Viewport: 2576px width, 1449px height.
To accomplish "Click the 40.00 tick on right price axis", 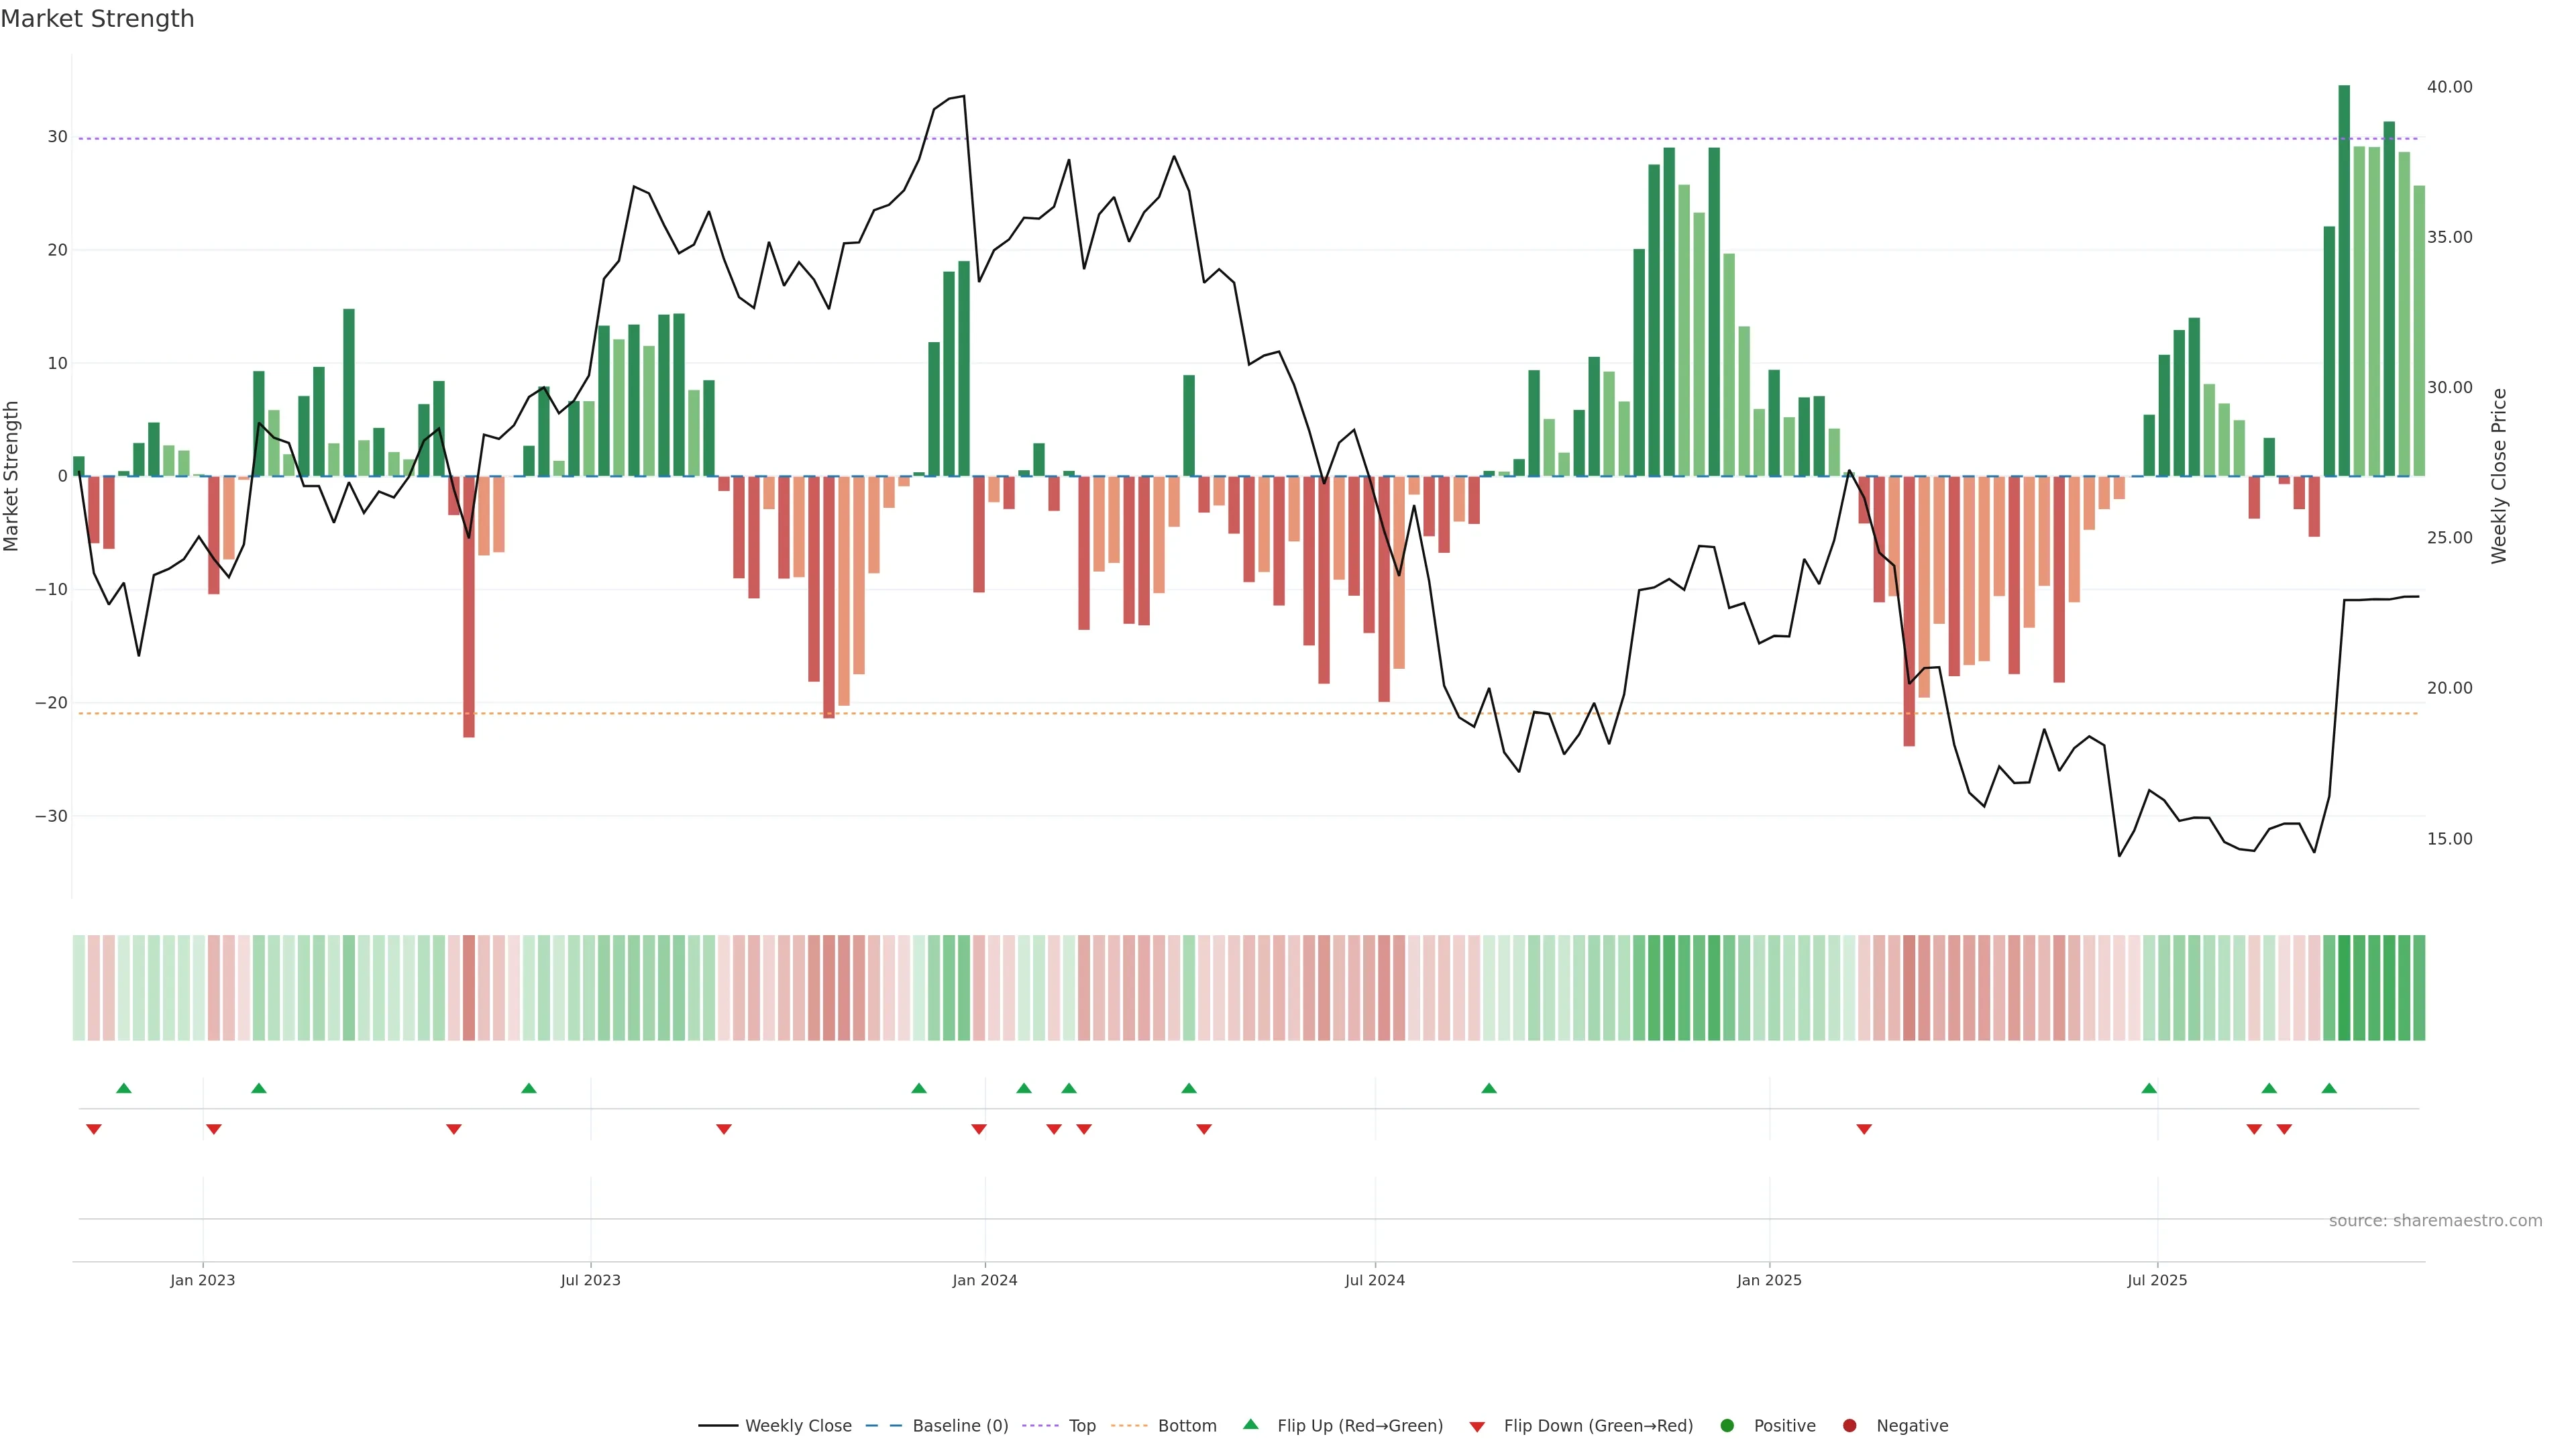I will point(2449,87).
